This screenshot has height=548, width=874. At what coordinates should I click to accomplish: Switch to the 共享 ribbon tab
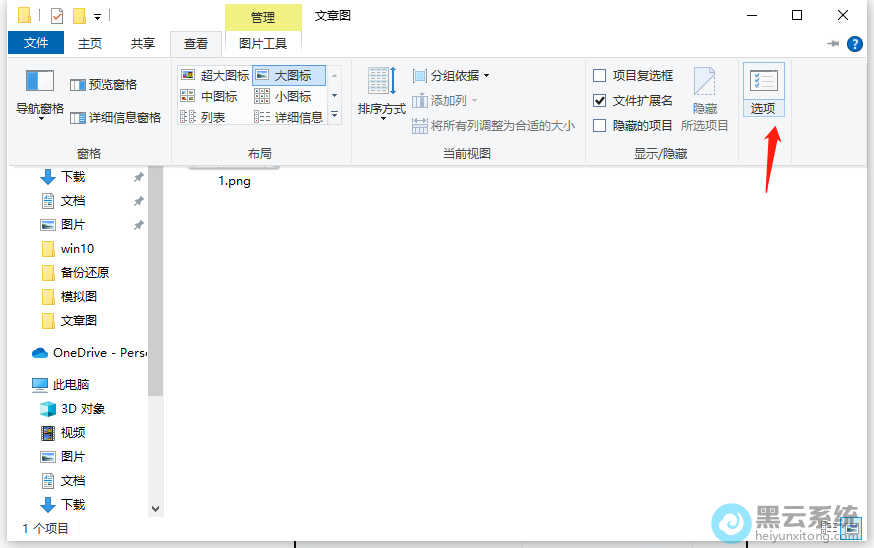(x=143, y=43)
